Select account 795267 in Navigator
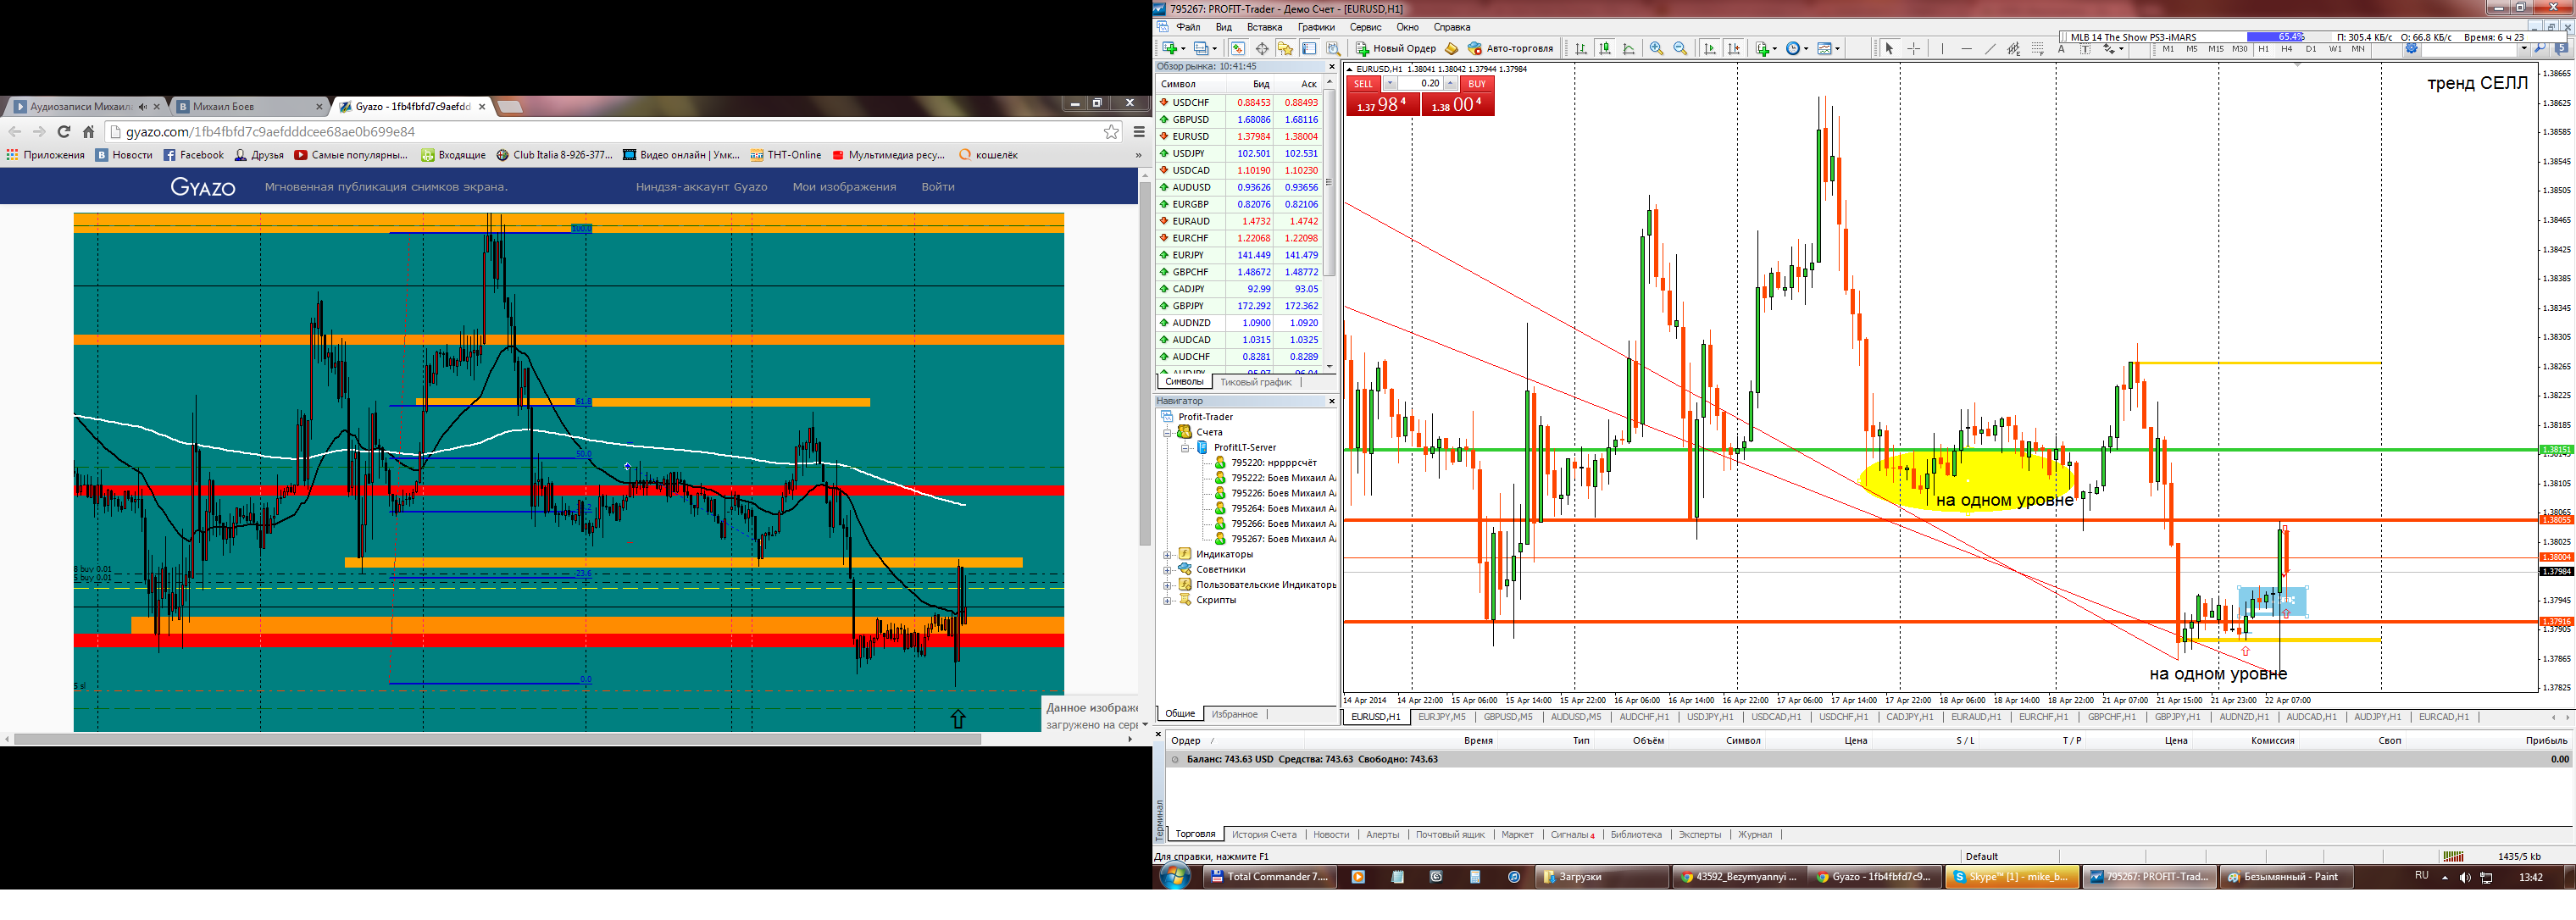The height and width of the screenshot is (920, 2576). pyautogui.click(x=1275, y=539)
